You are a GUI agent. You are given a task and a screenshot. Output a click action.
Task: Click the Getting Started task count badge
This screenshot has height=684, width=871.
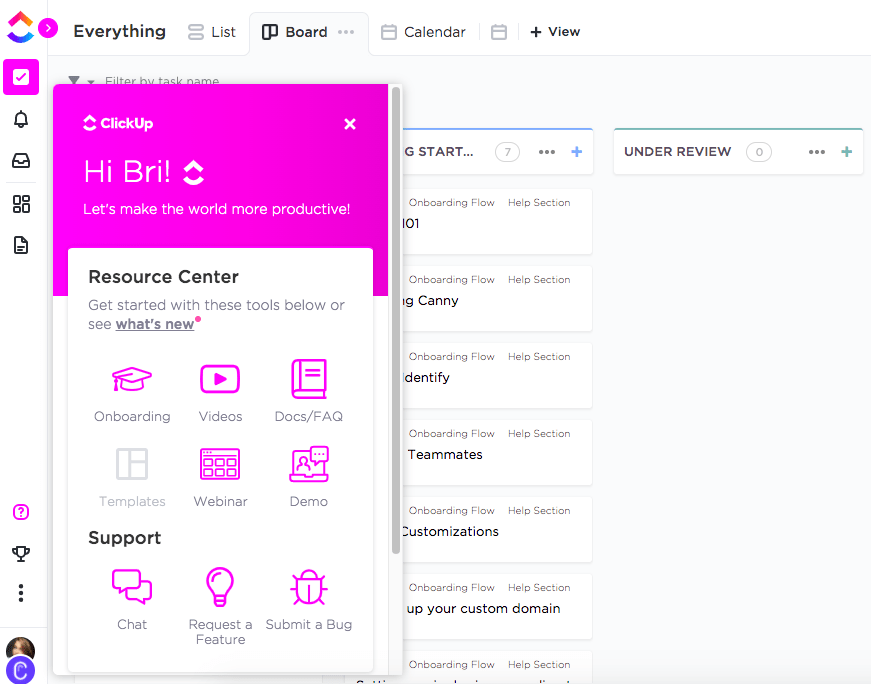[x=507, y=152]
